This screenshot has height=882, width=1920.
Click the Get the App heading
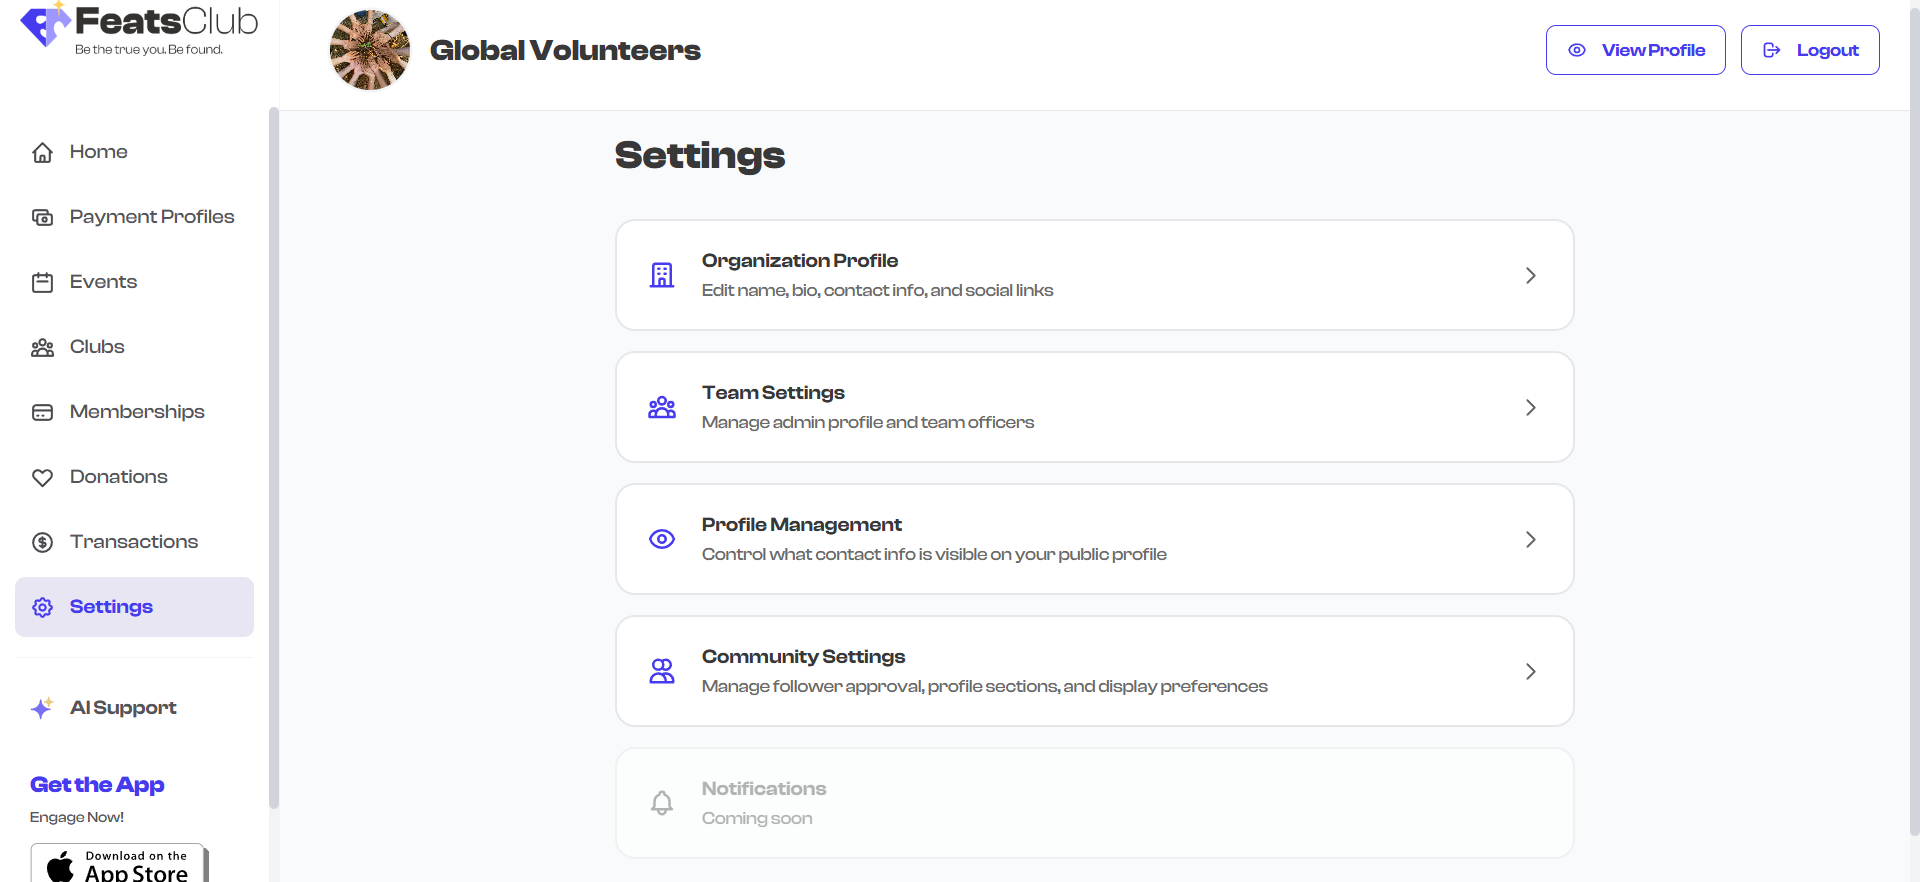coord(97,785)
